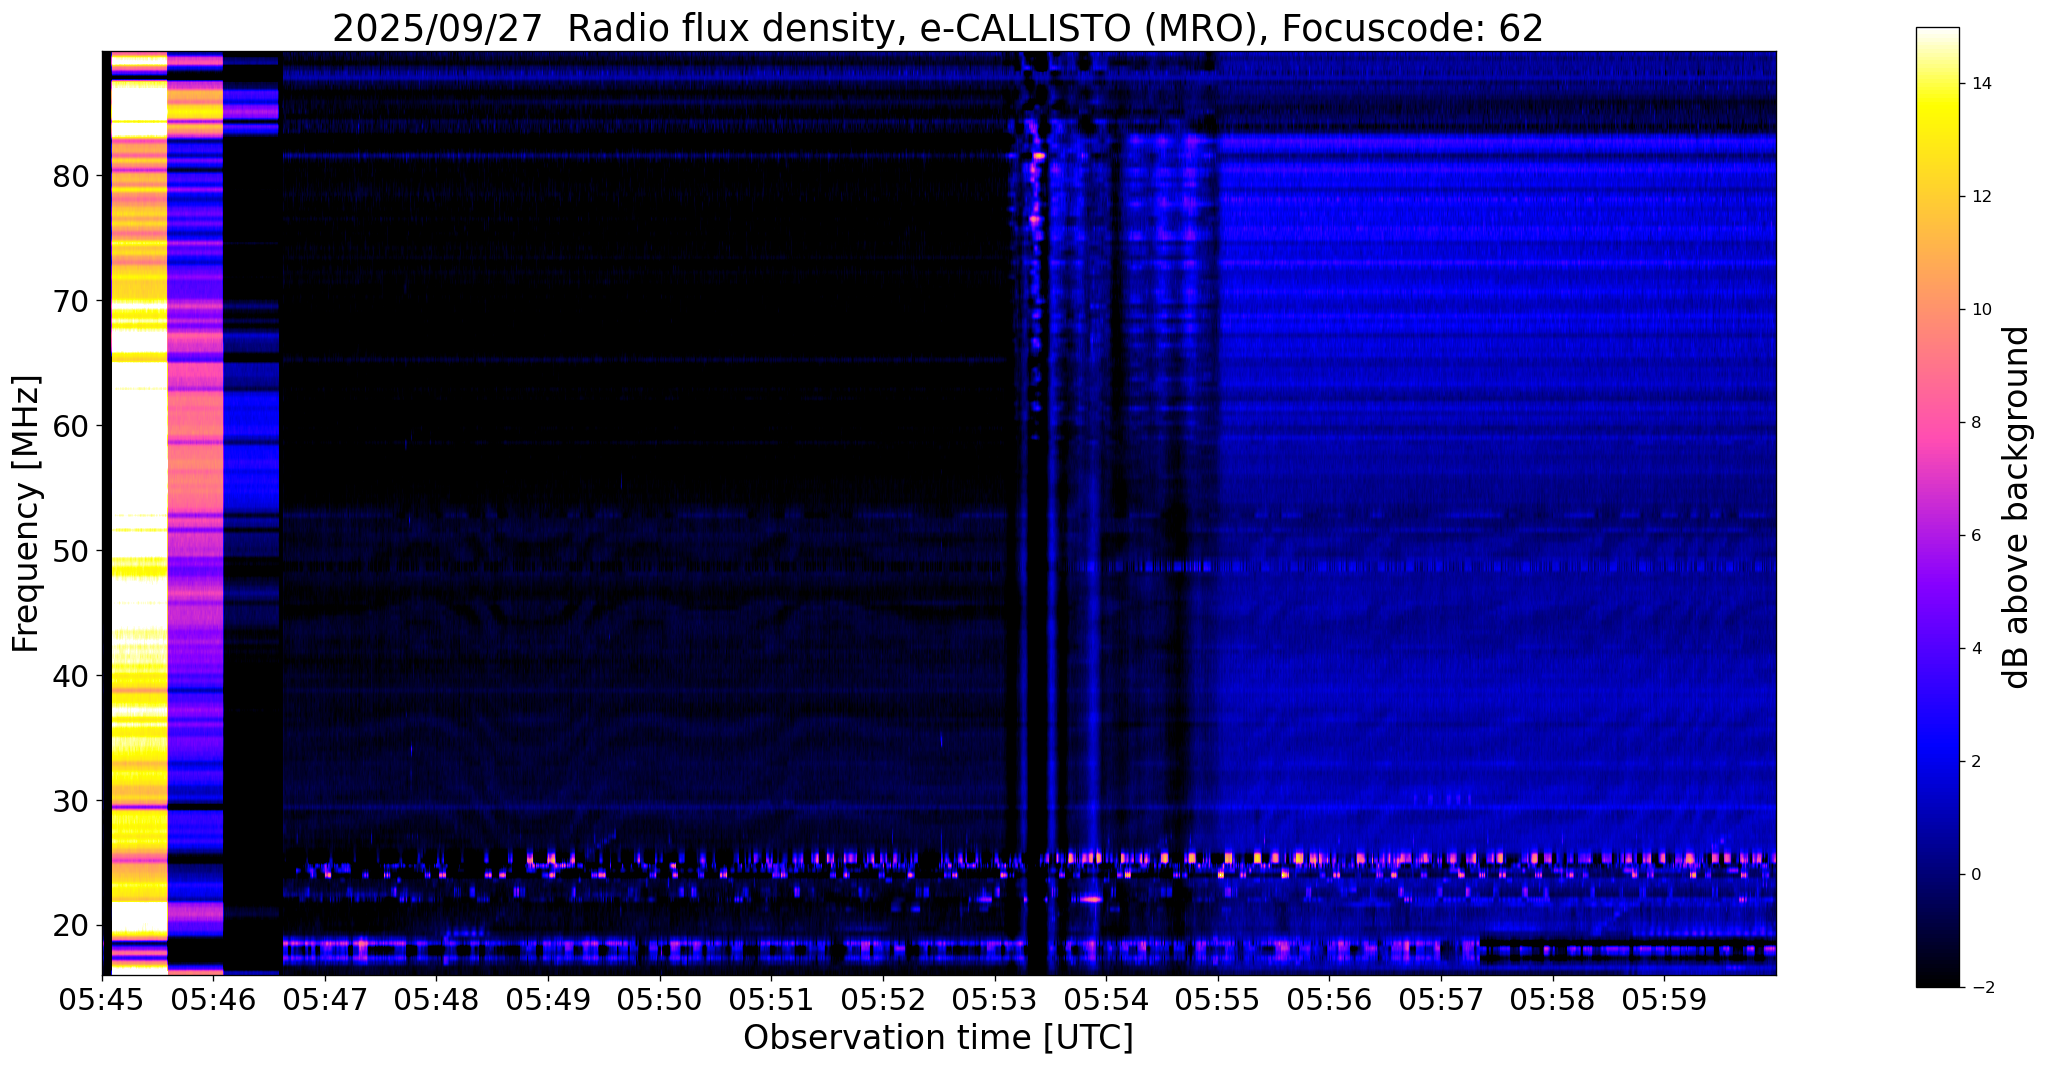Click the 05:47 time tick label
This screenshot has width=2047, height=1067.
tap(325, 999)
